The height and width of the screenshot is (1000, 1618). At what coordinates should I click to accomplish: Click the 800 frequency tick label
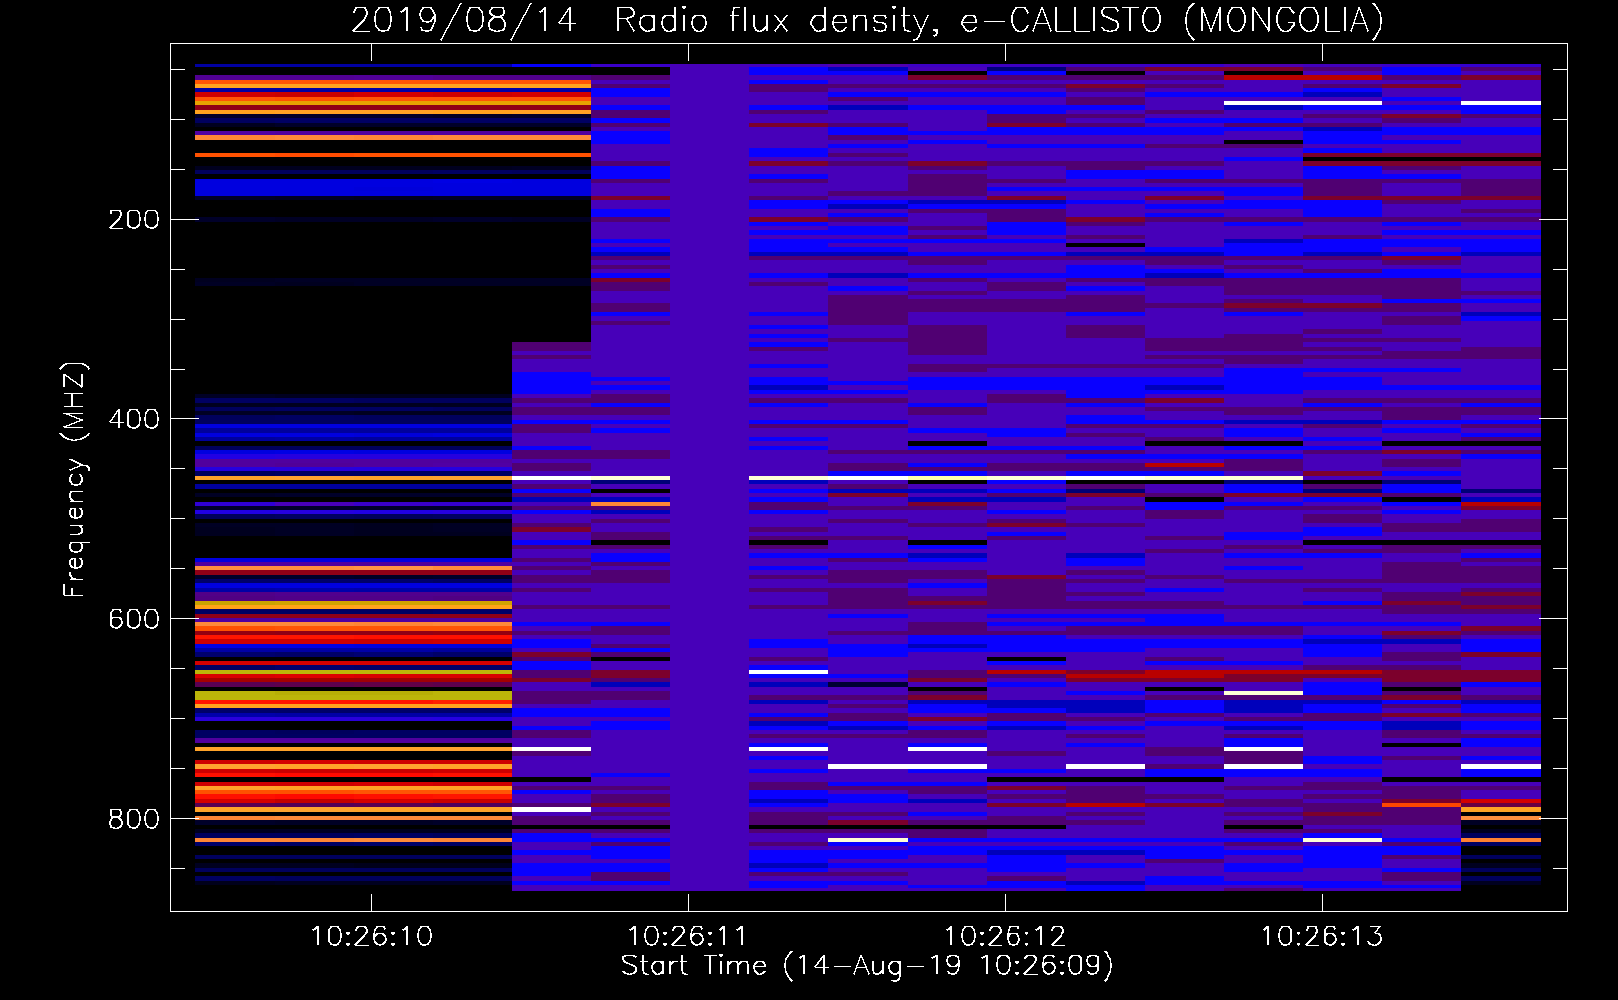(134, 819)
